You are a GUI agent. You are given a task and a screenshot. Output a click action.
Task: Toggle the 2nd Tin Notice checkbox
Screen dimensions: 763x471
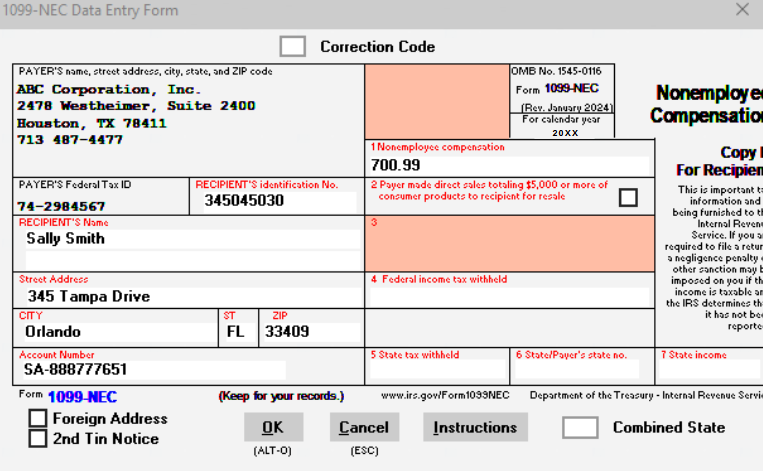click(x=38, y=438)
